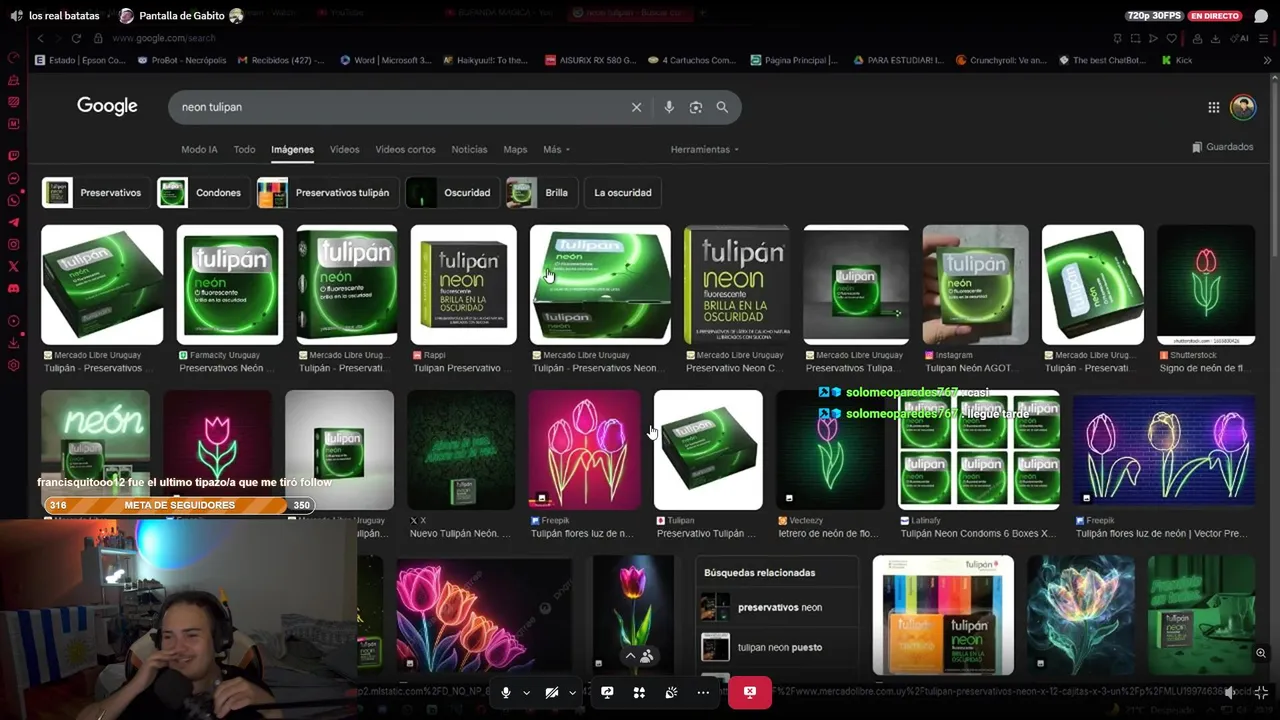1280x720 pixels.
Task: Toggle screen sharing in call bar
Action: tap(607, 692)
